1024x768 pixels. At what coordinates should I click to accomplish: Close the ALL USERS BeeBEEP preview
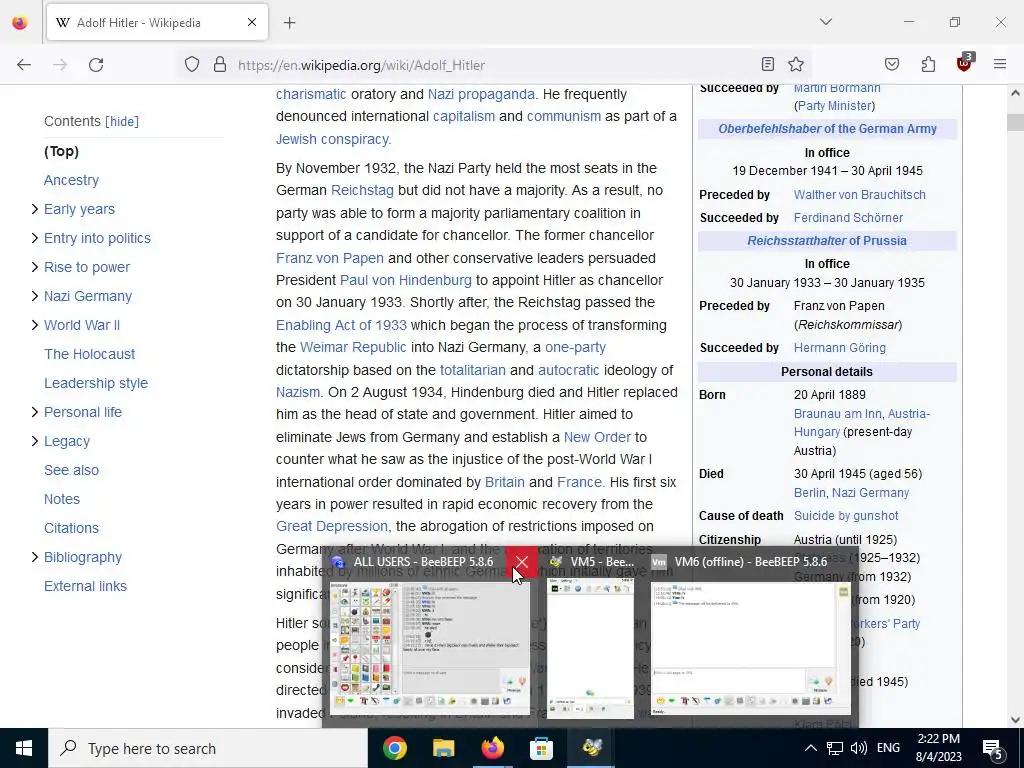pyautogui.click(x=521, y=562)
